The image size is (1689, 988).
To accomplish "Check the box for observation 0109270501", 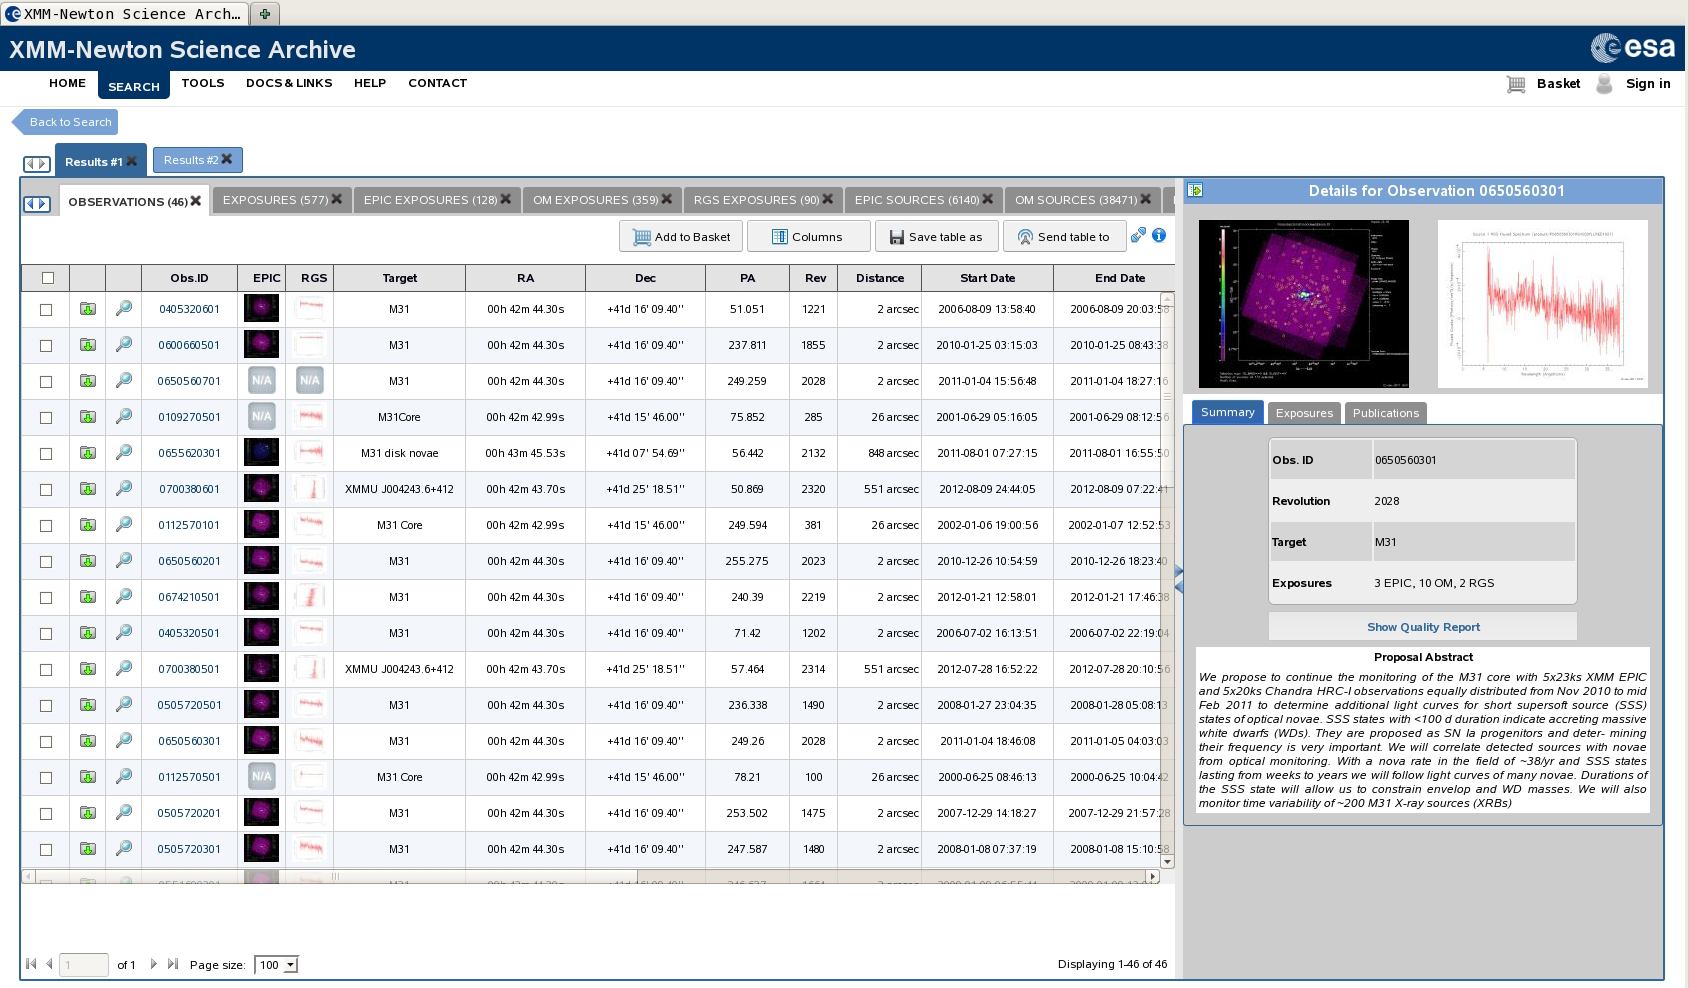I will [46, 418].
